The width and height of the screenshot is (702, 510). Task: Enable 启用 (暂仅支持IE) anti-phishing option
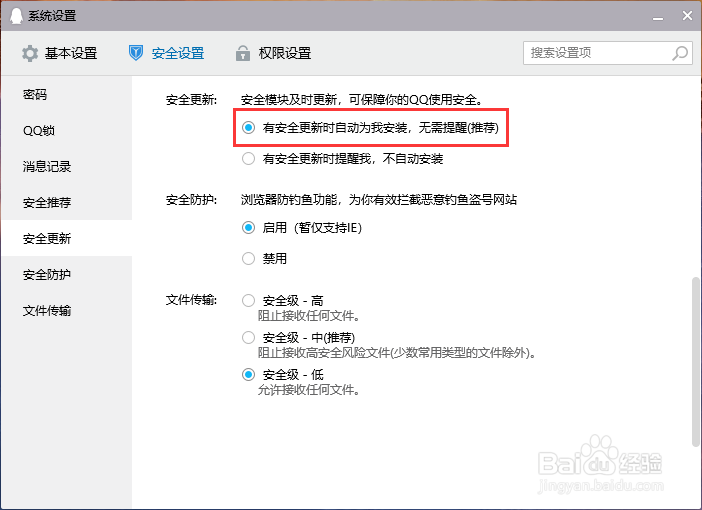[x=248, y=227]
